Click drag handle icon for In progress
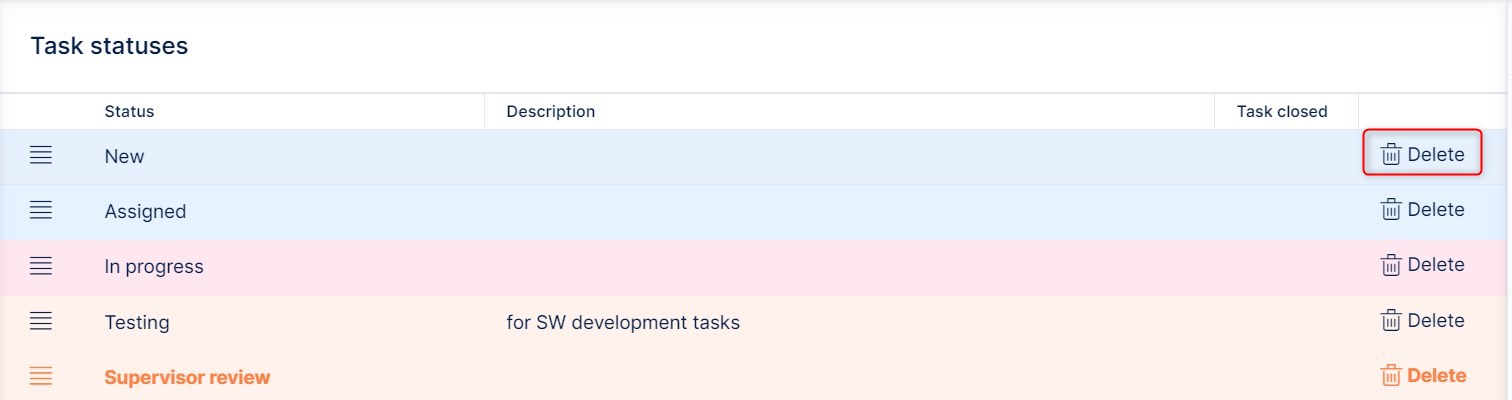Image resolution: width=1512 pixels, height=400 pixels. pos(40,266)
